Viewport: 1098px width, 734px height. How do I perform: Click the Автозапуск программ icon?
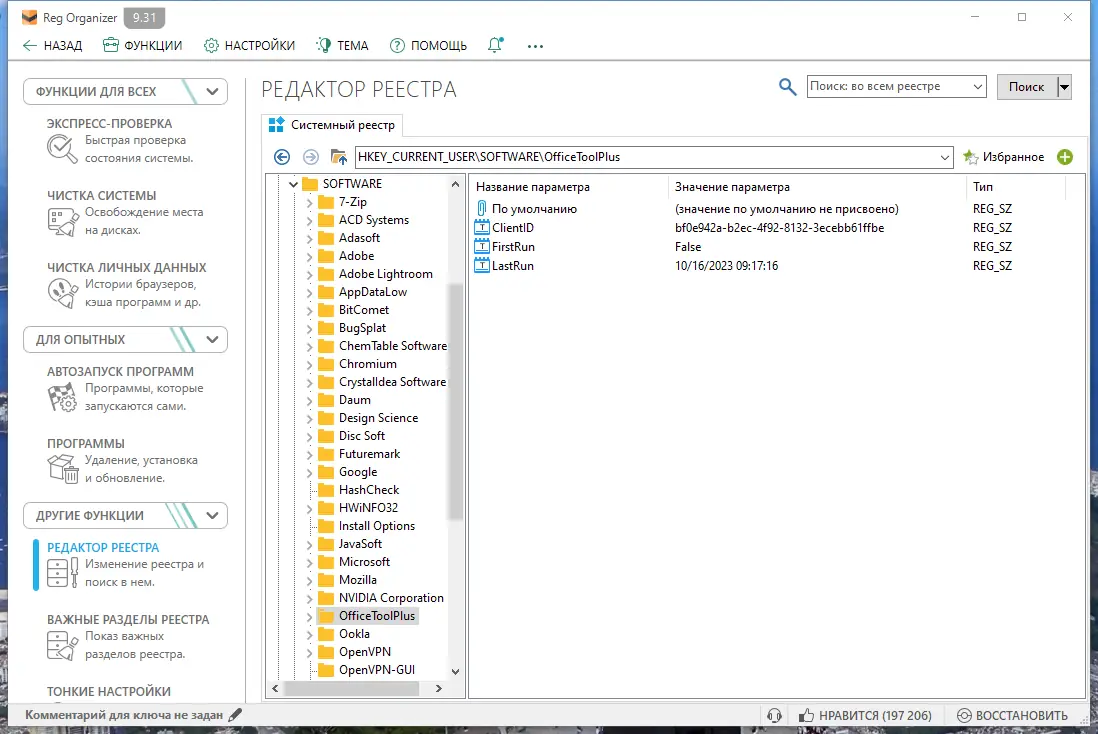click(62, 397)
